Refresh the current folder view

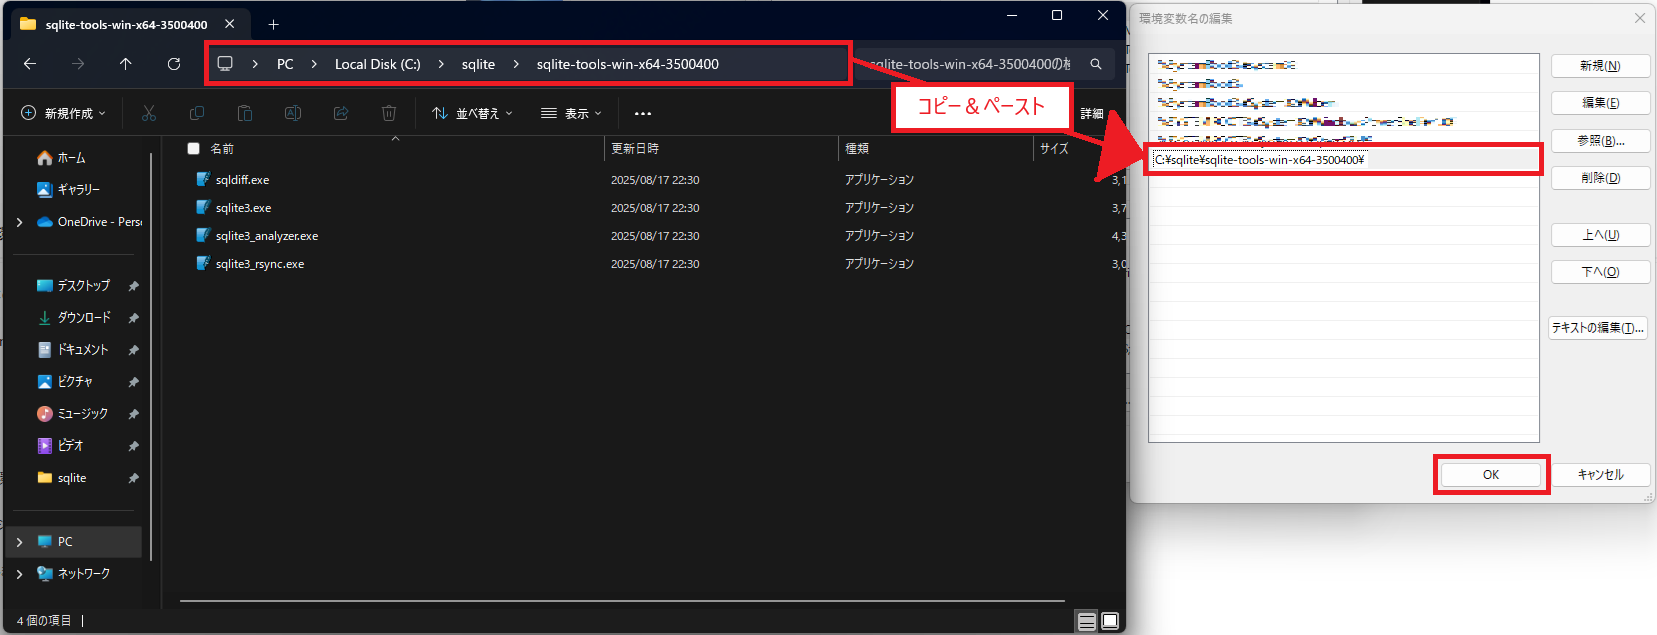click(174, 64)
